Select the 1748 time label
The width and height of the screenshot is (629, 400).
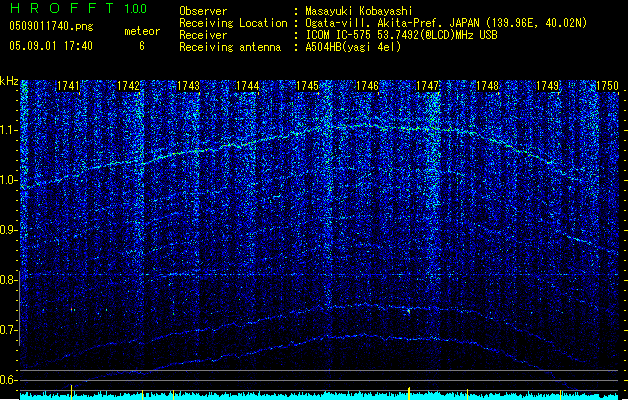[487, 87]
